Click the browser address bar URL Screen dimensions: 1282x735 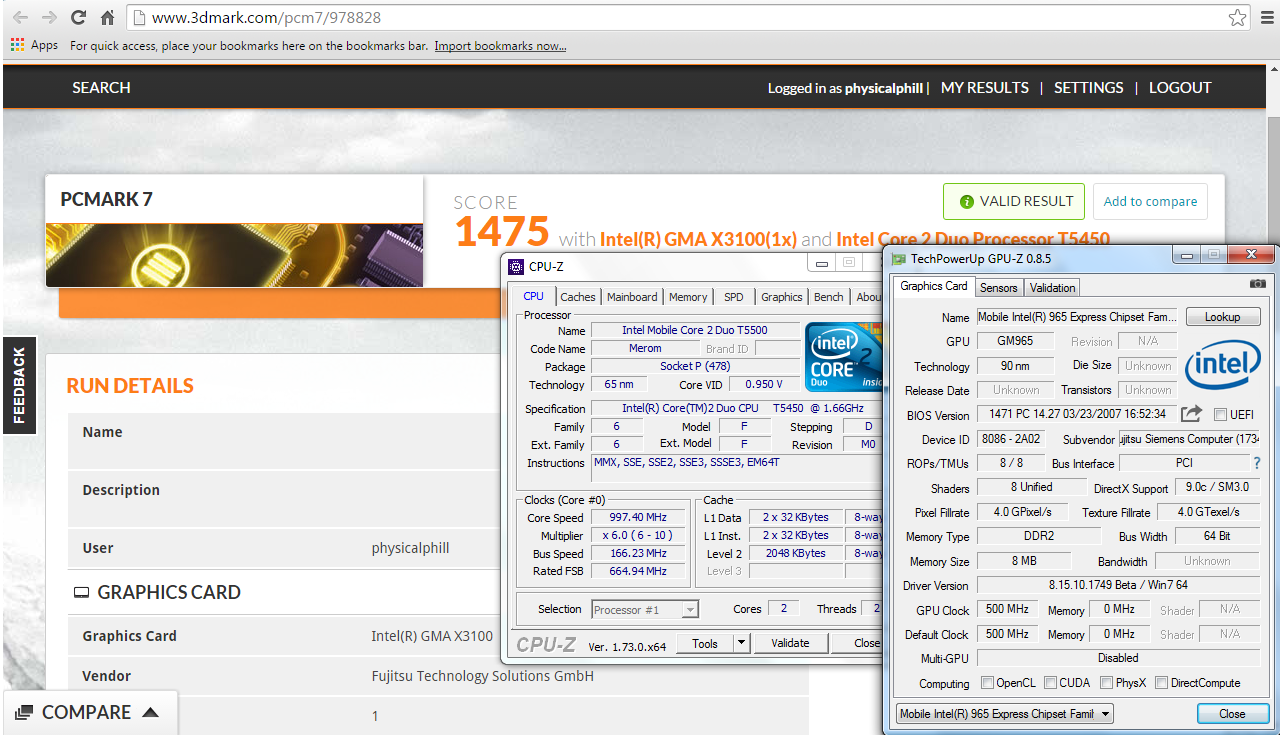[266, 18]
